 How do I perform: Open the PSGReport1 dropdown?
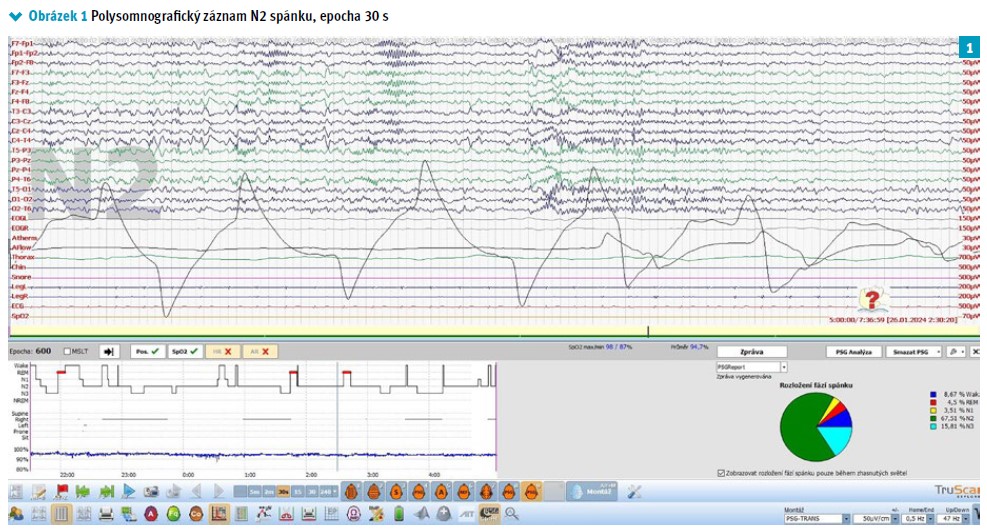(783, 367)
